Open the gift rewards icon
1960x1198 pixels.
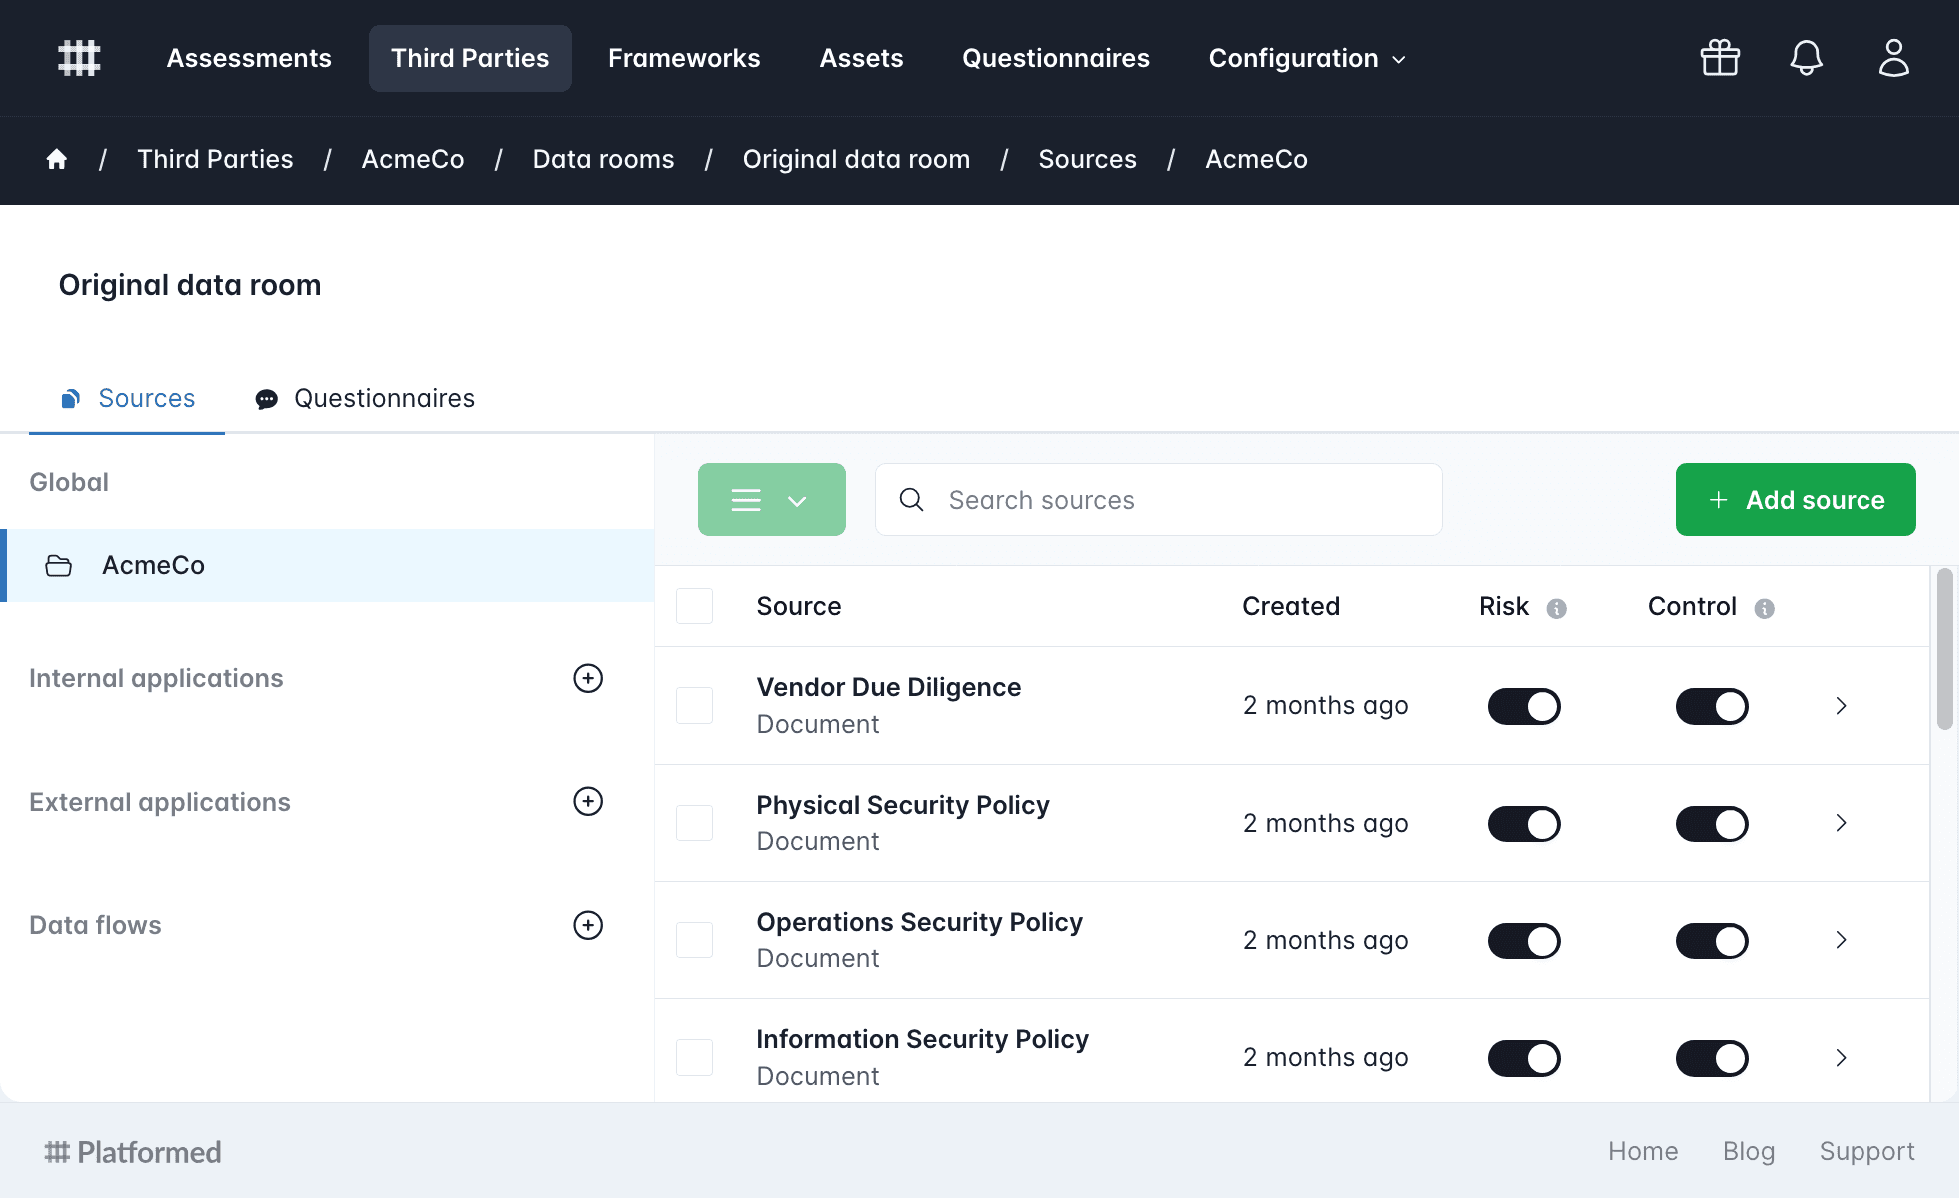point(1720,58)
